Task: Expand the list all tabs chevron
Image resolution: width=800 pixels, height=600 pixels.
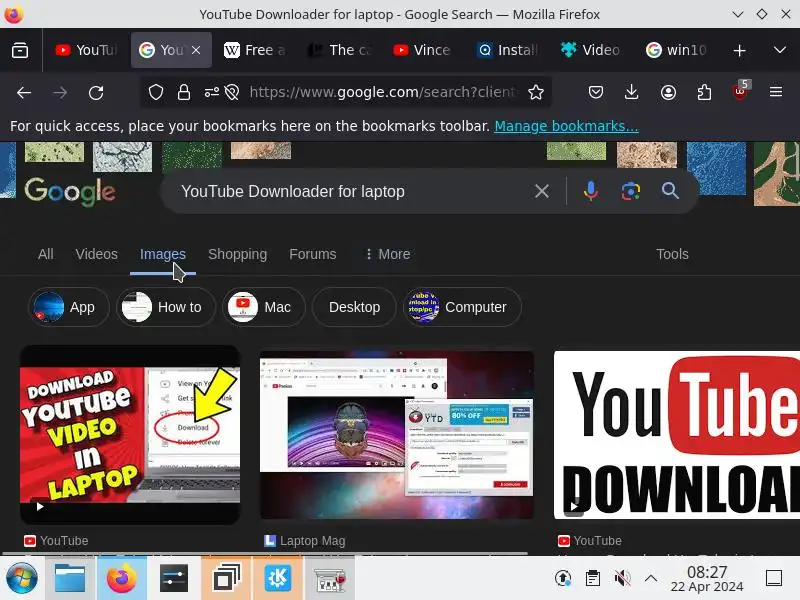Action: click(x=780, y=50)
